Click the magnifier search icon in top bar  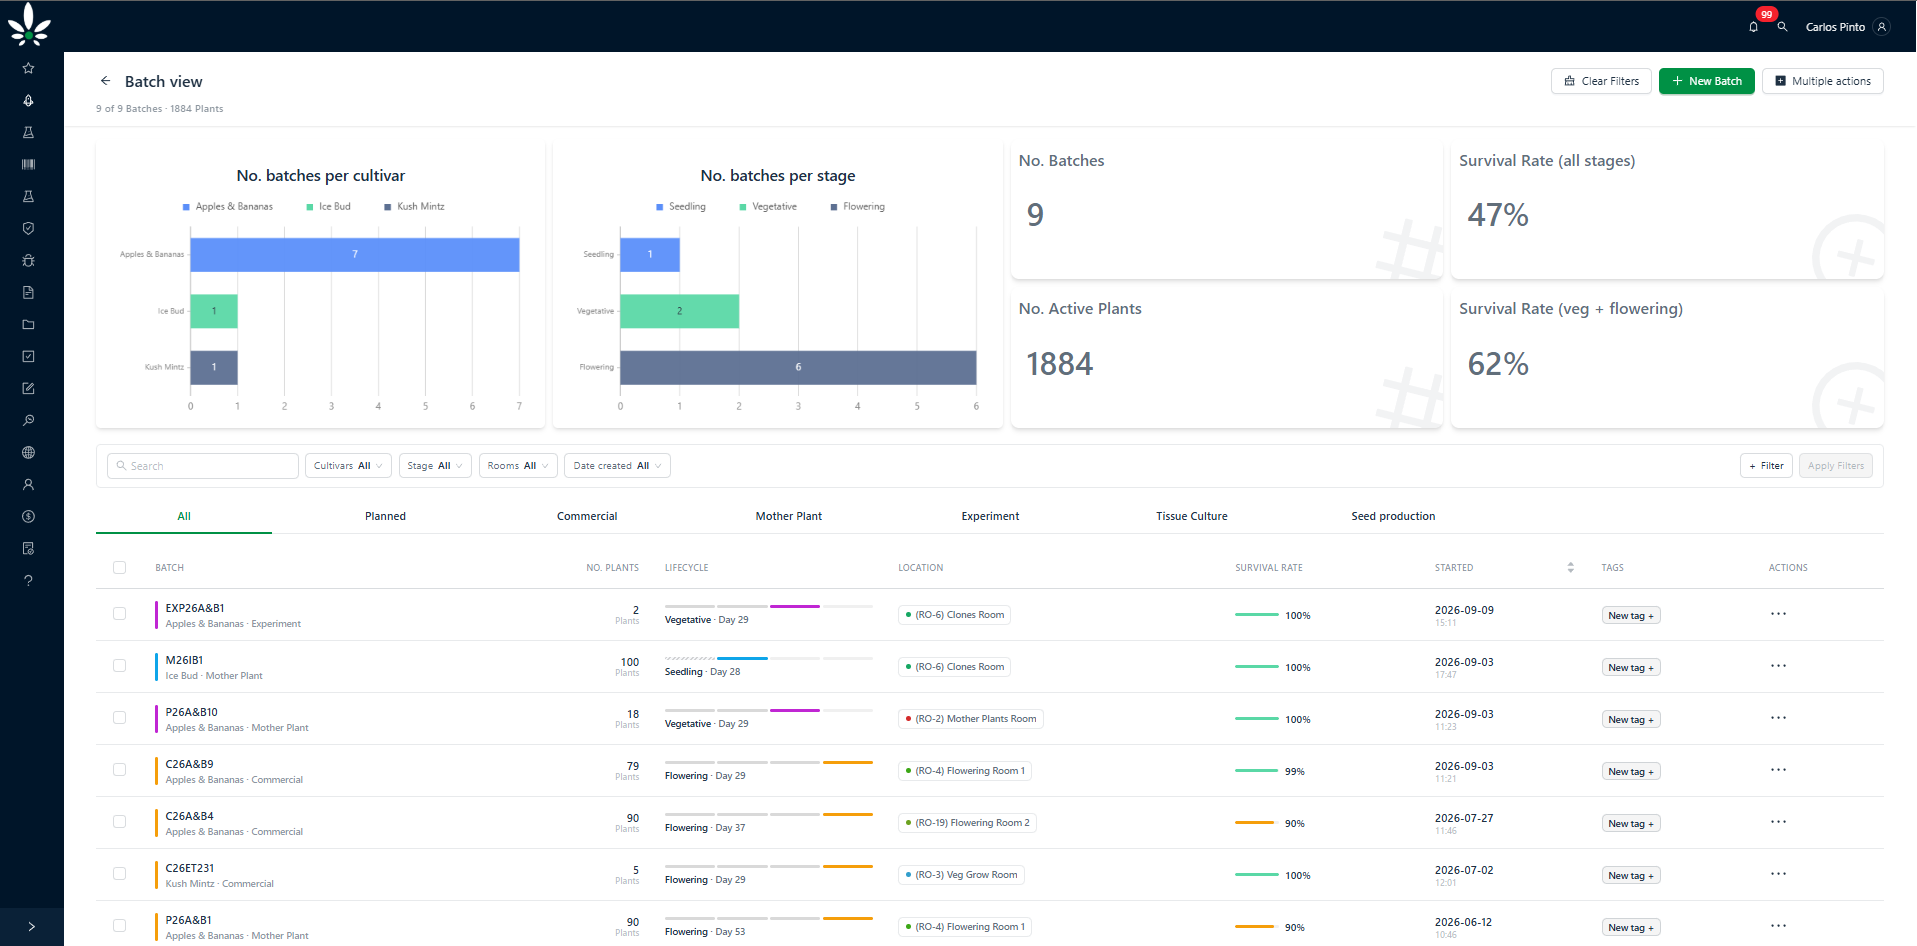point(1782,27)
